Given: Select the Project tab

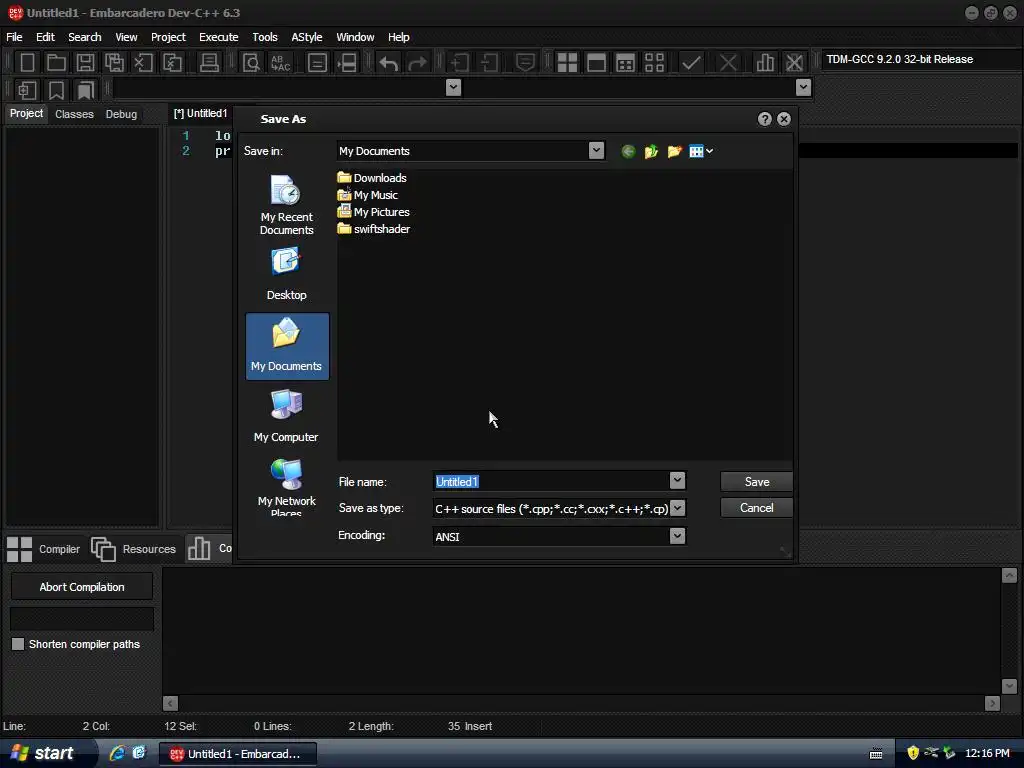Looking at the screenshot, I should click(x=27, y=114).
